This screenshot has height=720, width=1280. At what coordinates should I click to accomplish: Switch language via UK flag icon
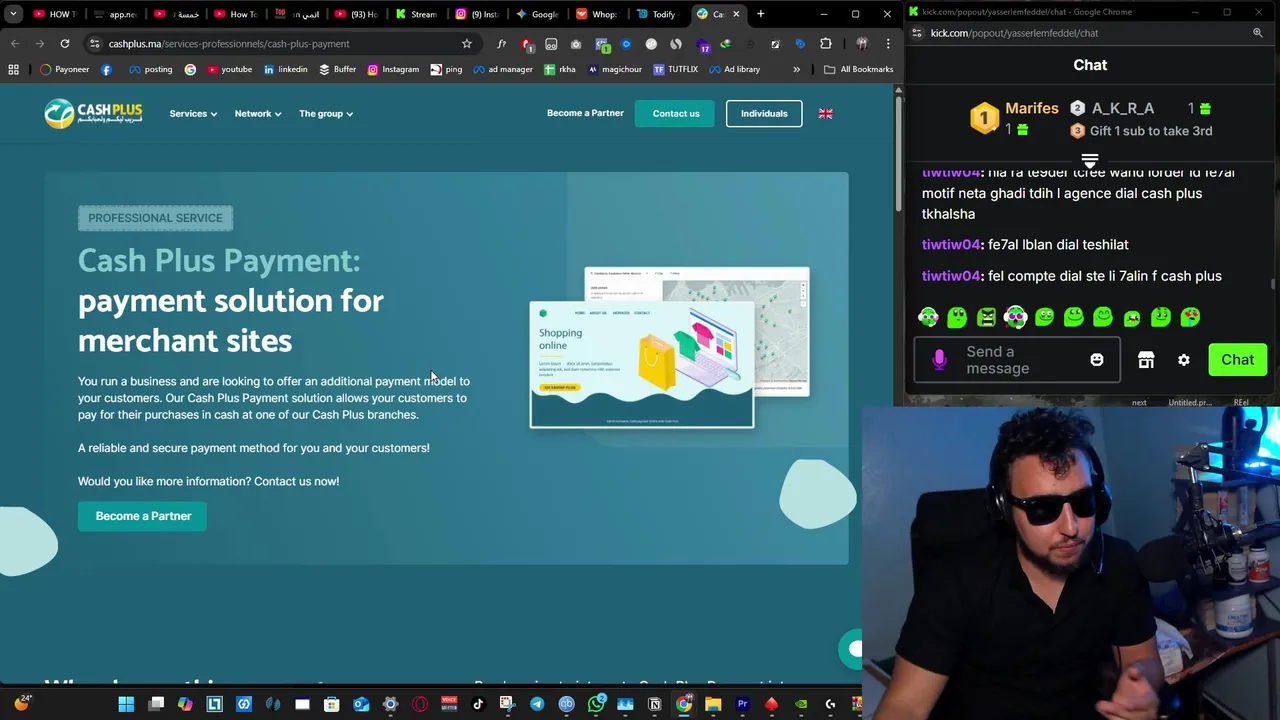(x=825, y=114)
